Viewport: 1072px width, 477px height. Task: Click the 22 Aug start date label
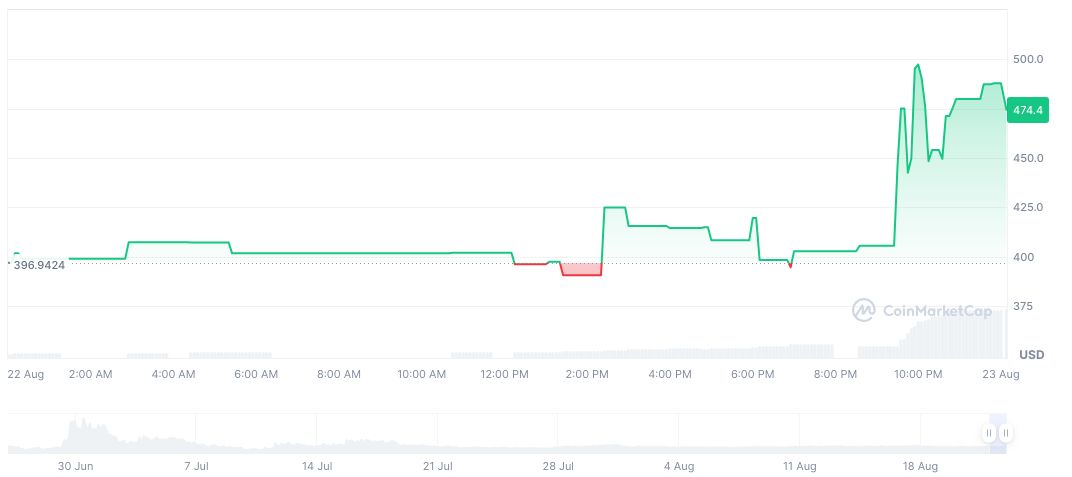25,374
